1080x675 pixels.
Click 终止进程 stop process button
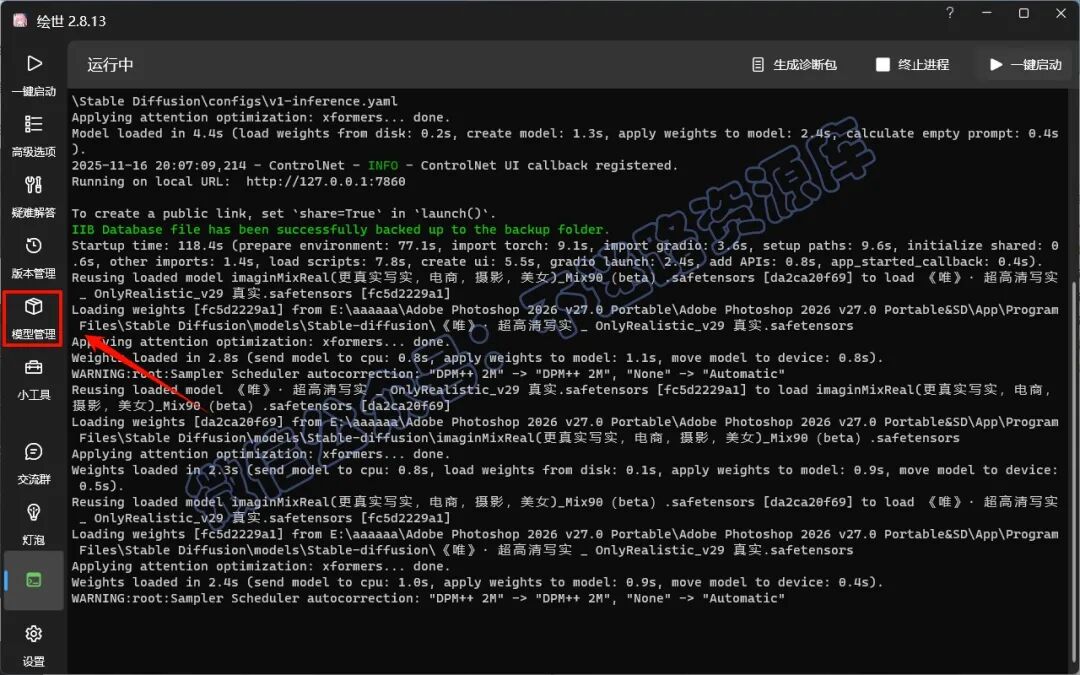(x=913, y=65)
